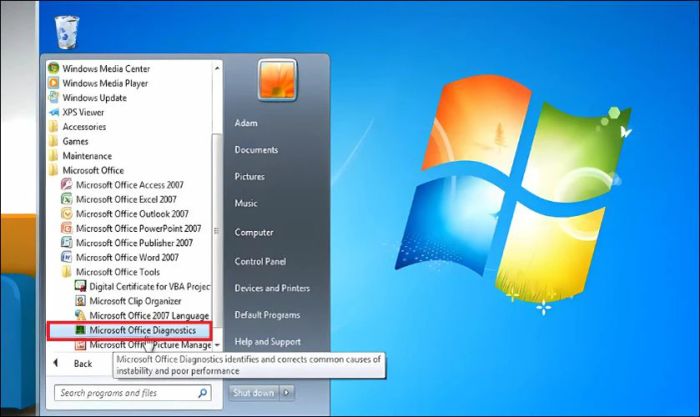Click the Publisher 2007 icon

click(x=67, y=242)
